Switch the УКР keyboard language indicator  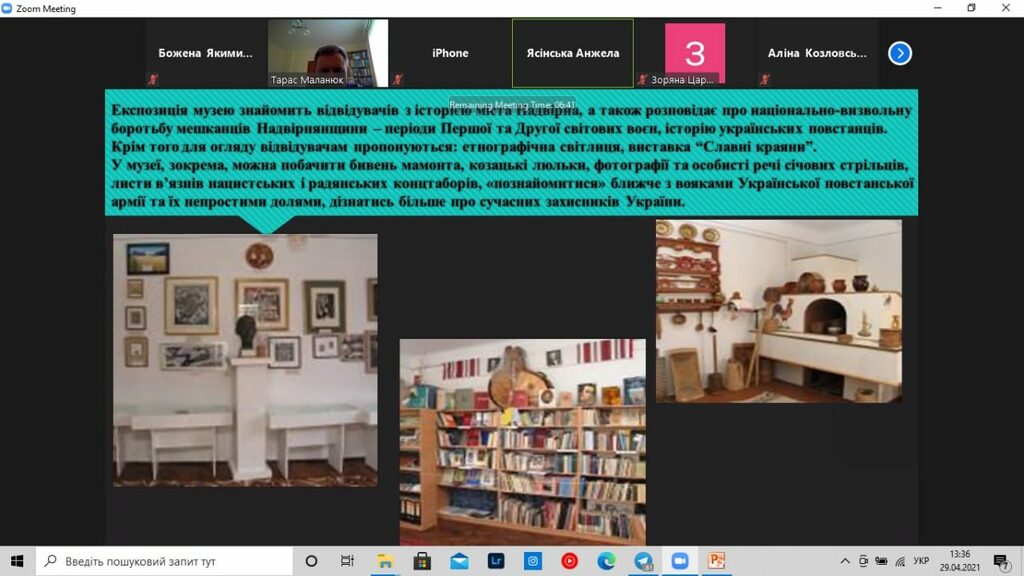coord(921,561)
